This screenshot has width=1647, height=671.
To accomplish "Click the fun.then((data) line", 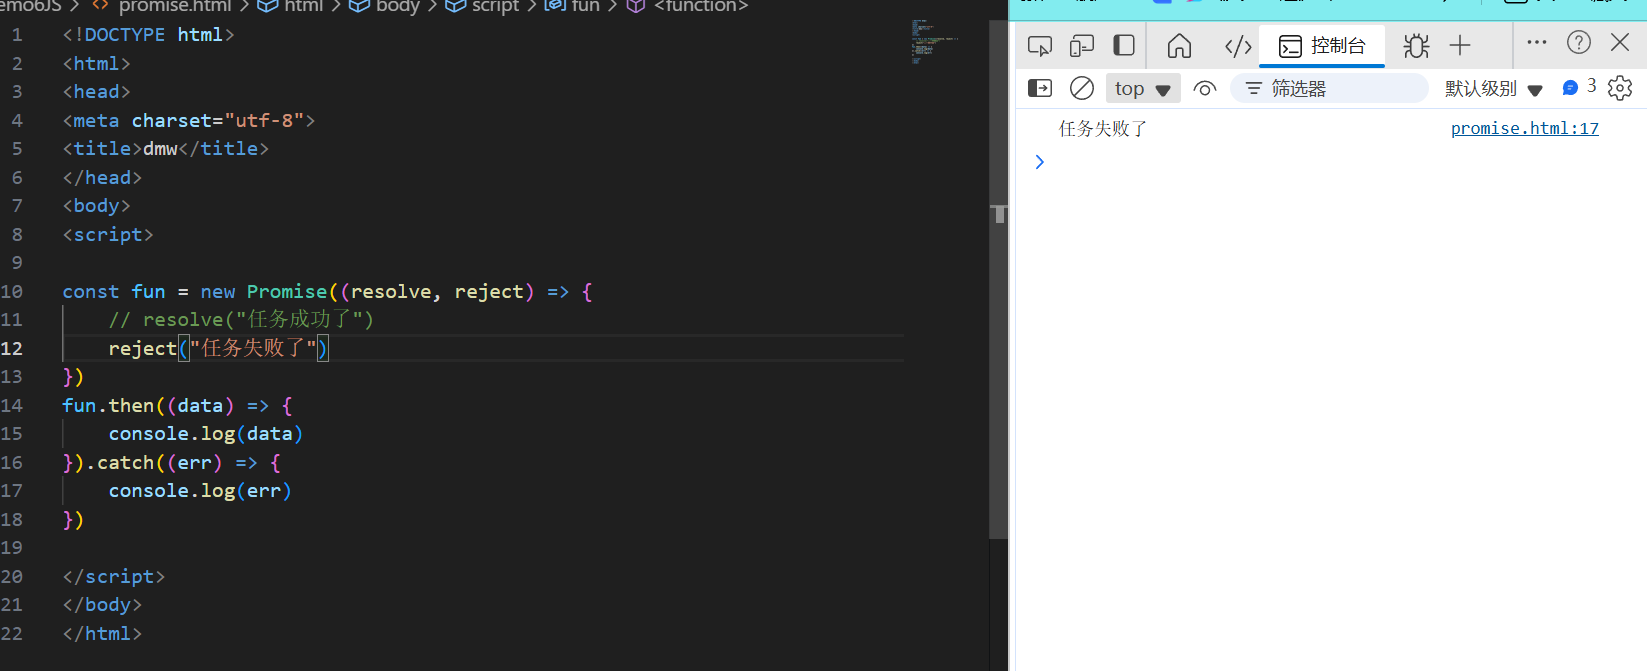I will tap(177, 406).
